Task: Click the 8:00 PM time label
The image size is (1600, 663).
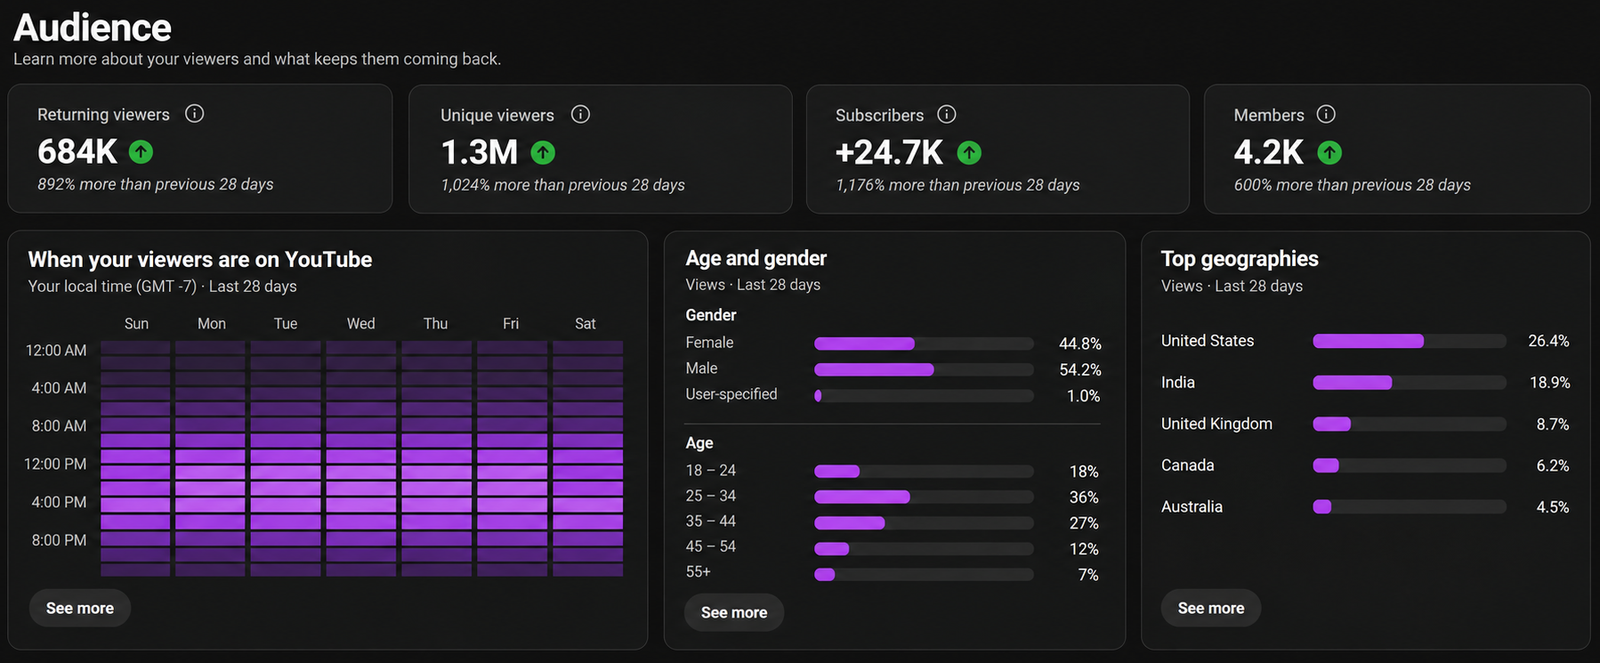Action: click(x=59, y=540)
